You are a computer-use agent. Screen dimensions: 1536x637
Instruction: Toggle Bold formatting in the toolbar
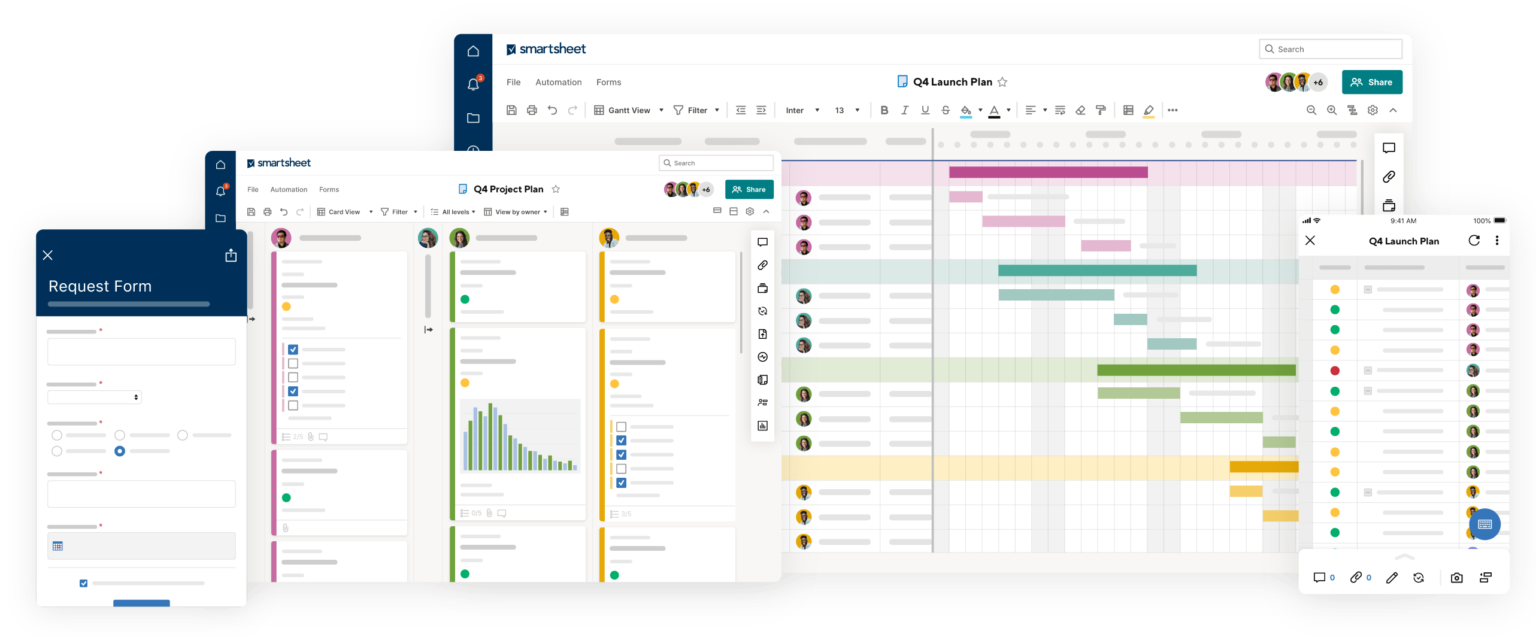coord(884,110)
